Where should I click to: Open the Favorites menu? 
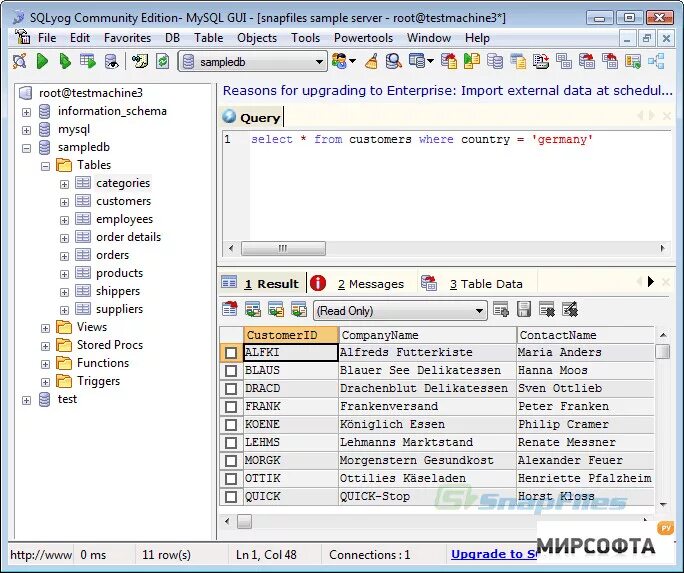[127, 38]
